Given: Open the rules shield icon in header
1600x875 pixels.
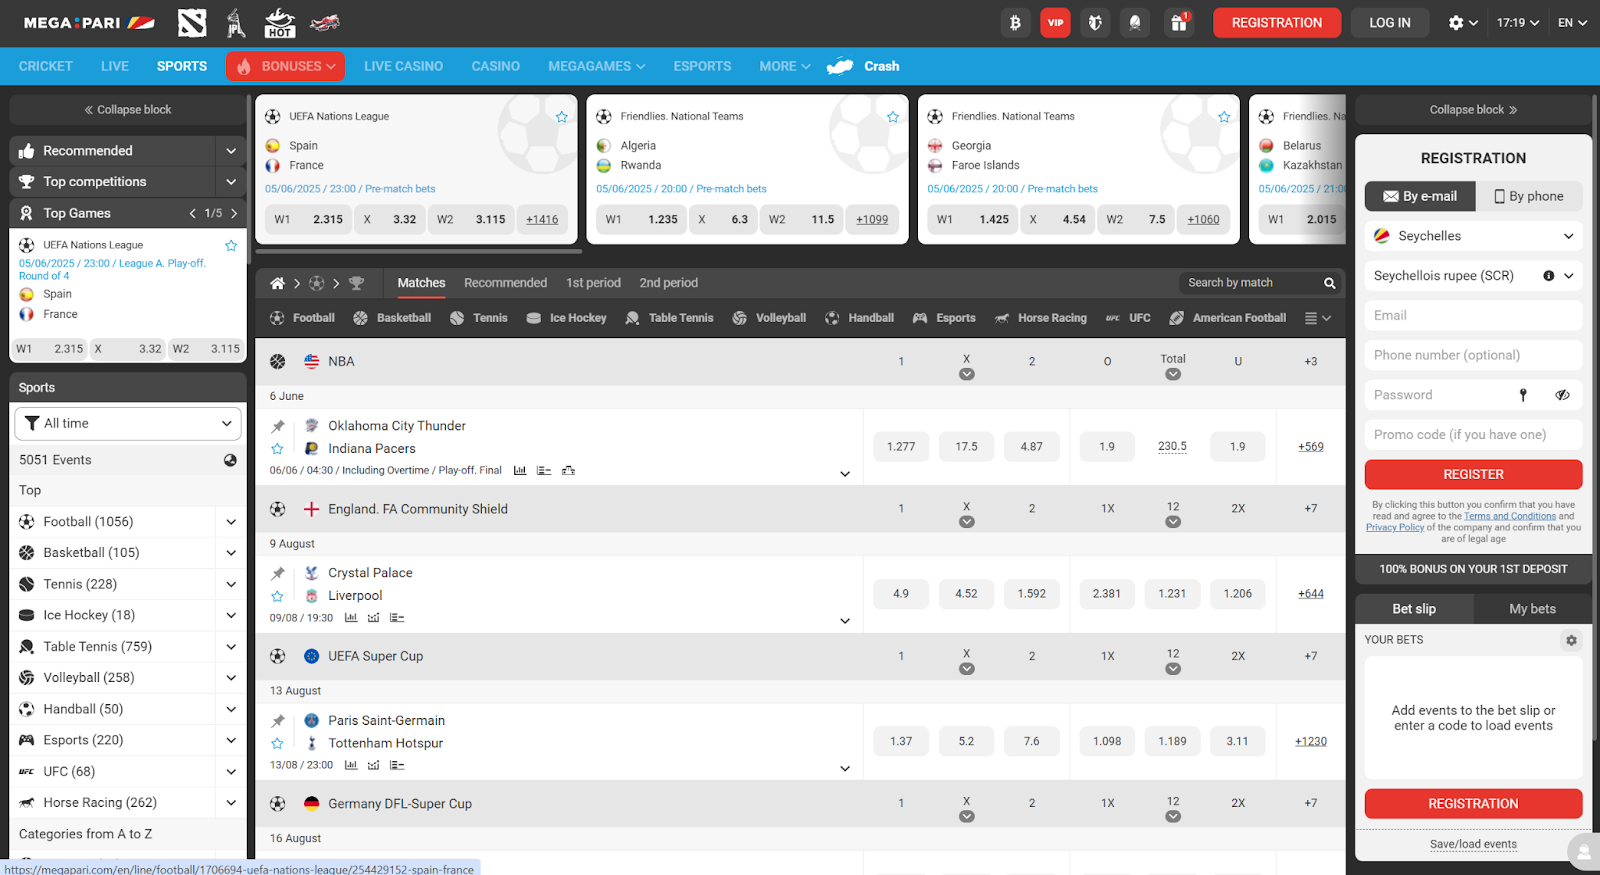Looking at the screenshot, I should (x=1095, y=22).
